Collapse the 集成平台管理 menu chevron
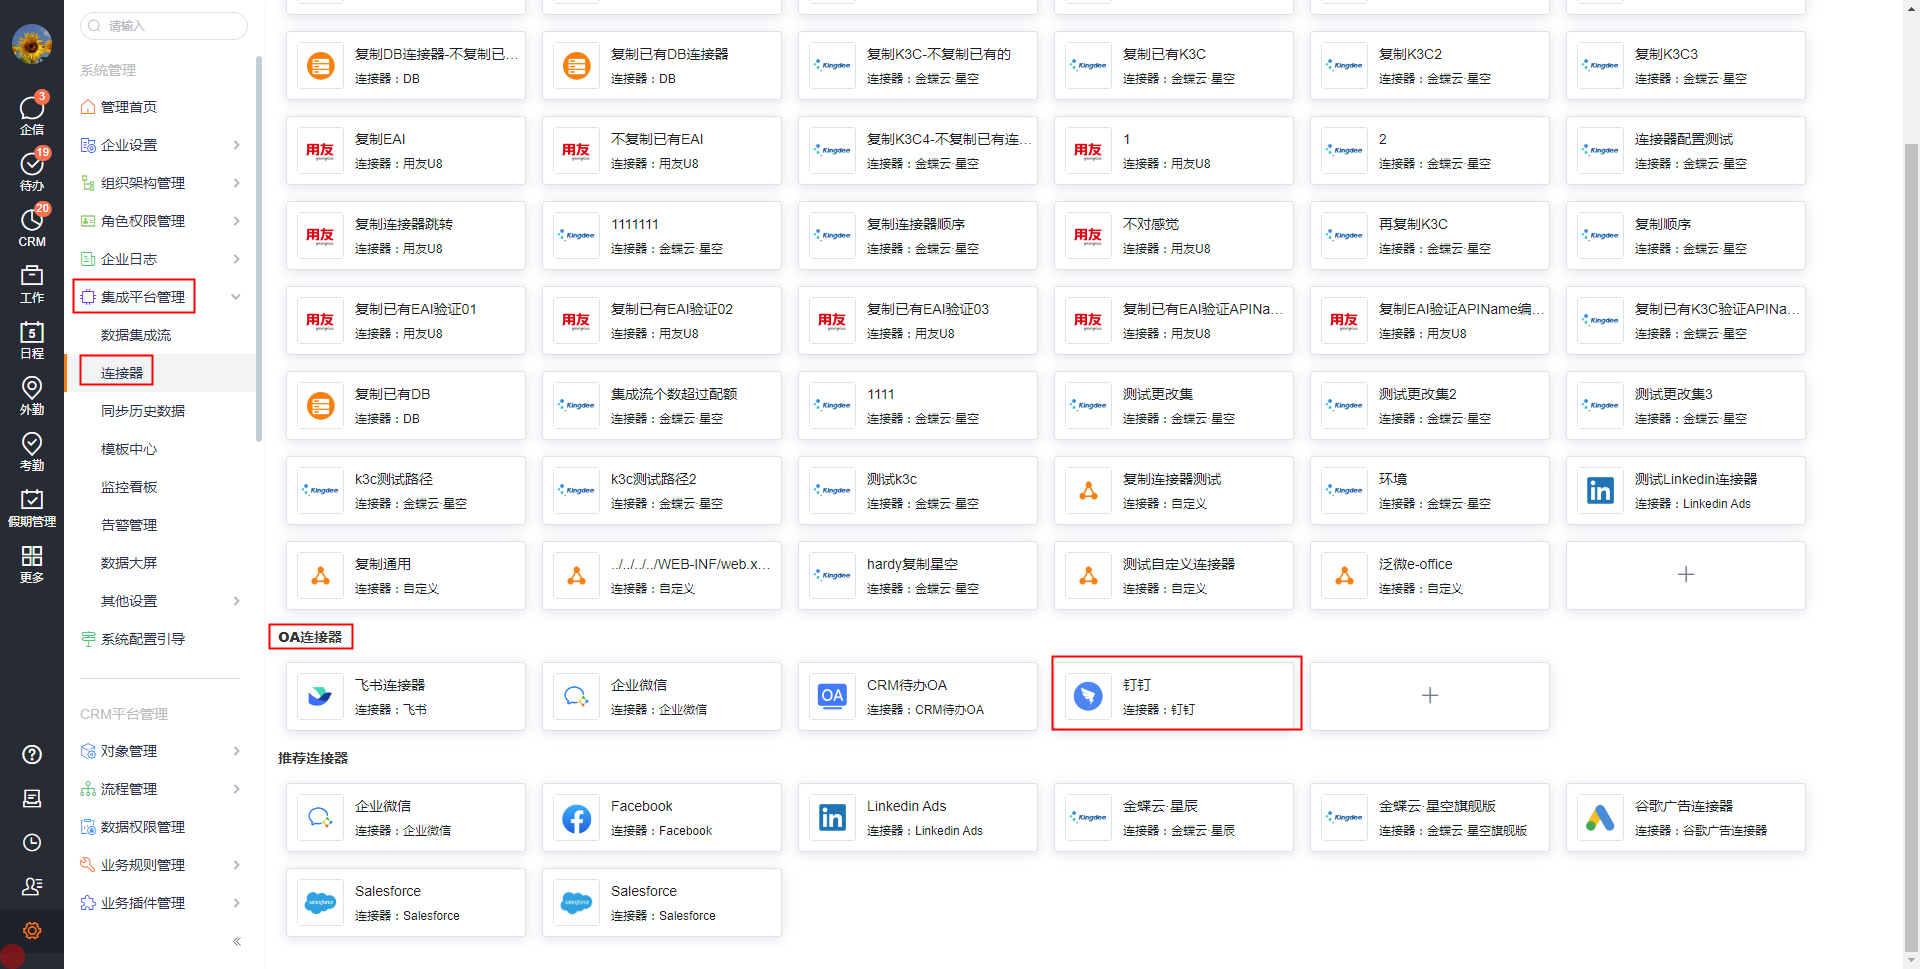Viewport: 1920px width, 969px height. click(236, 297)
